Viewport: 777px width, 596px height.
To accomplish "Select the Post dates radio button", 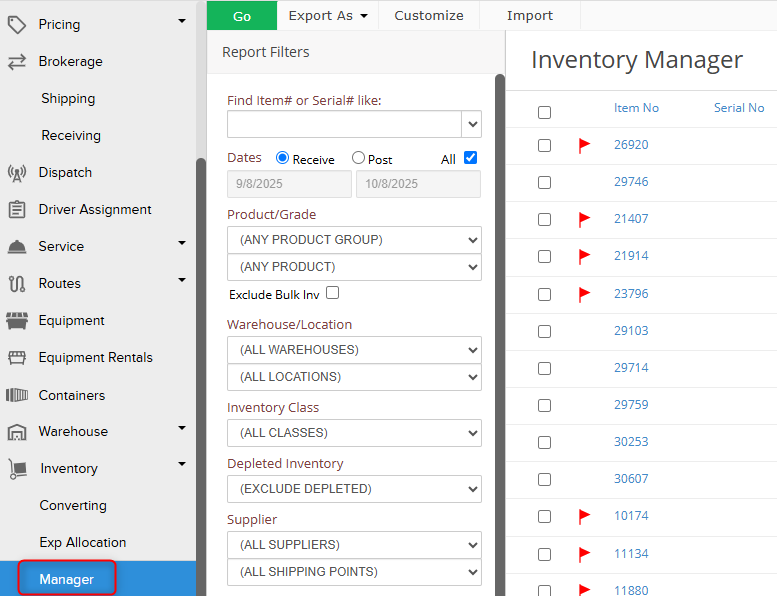I will click(358, 159).
